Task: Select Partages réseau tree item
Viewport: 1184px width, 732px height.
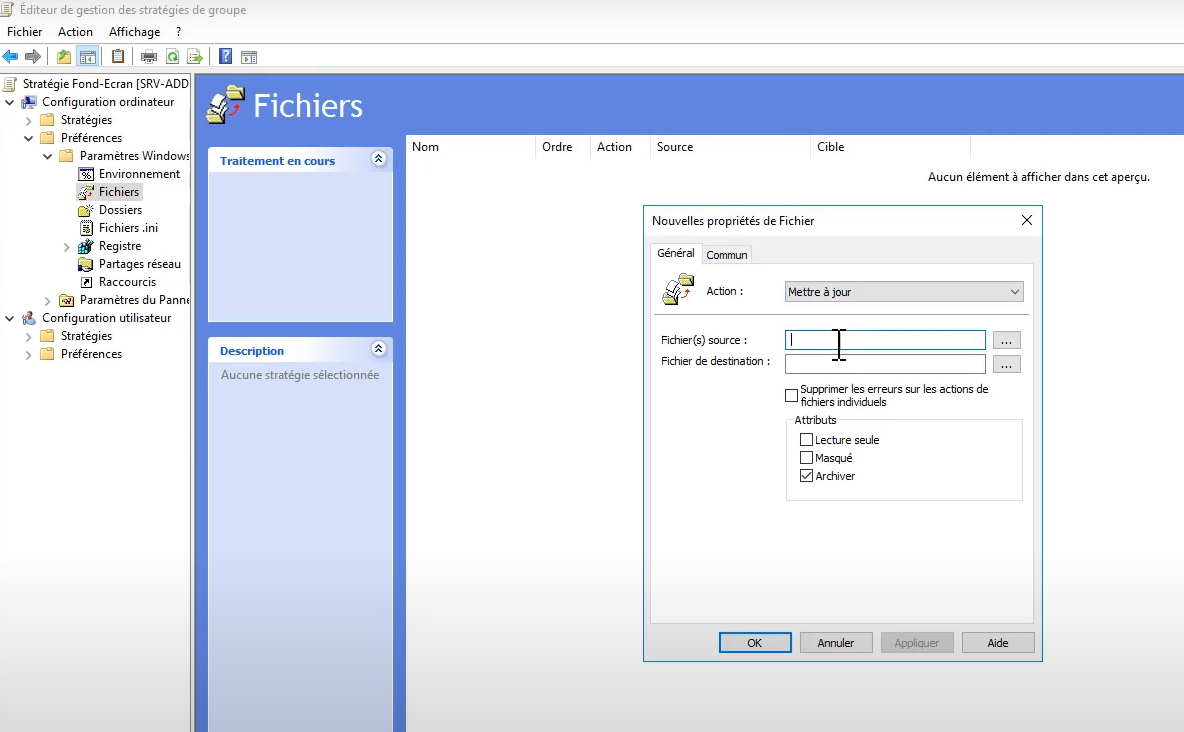Action: (140, 264)
